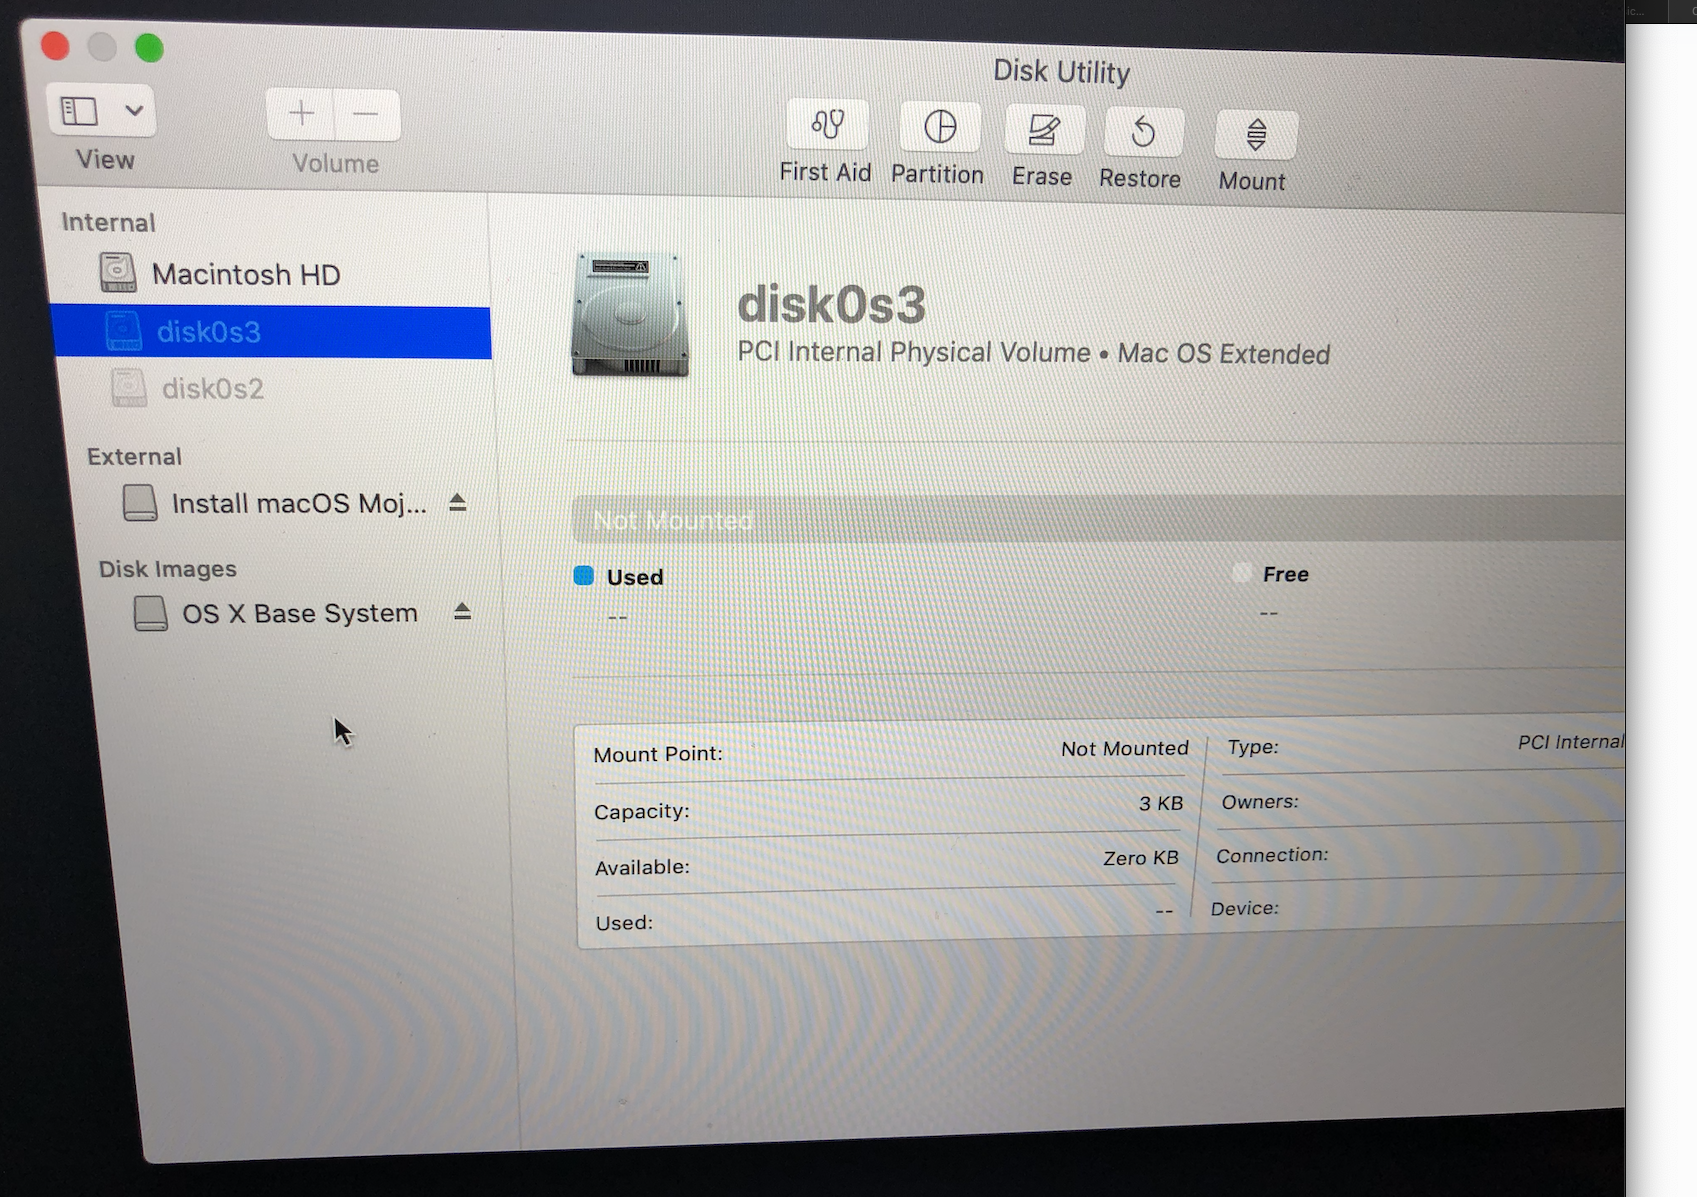Click the Macintosh HD drive icon
This screenshot has width=1697, height=1197.
tap(118, 272)
